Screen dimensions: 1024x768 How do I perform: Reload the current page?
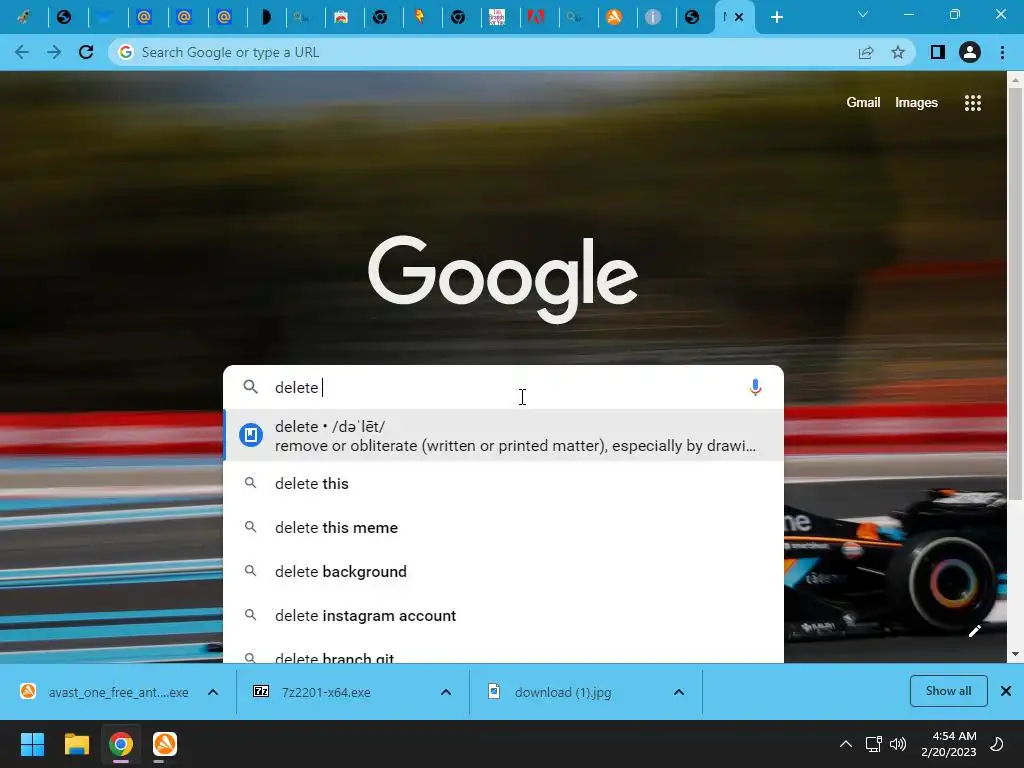point(86,52)
